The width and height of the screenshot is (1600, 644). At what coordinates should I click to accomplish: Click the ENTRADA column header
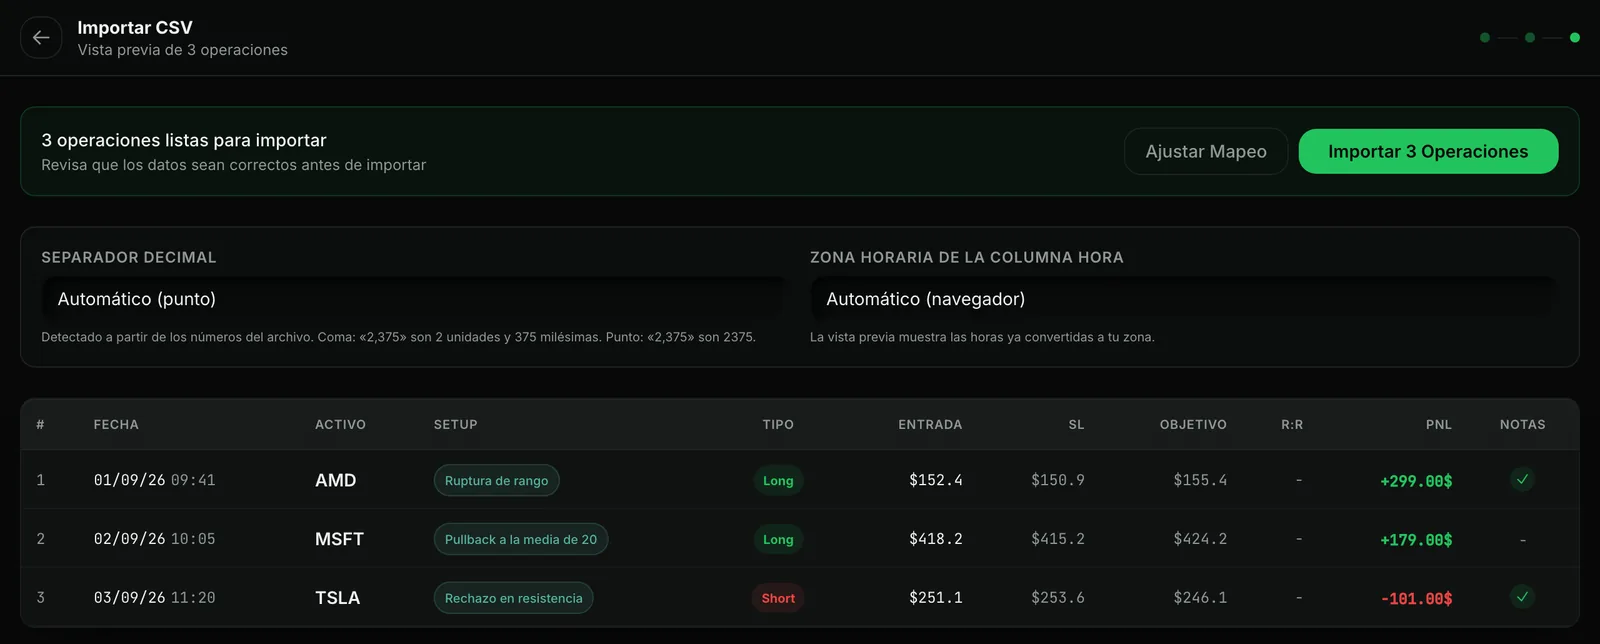930,425
